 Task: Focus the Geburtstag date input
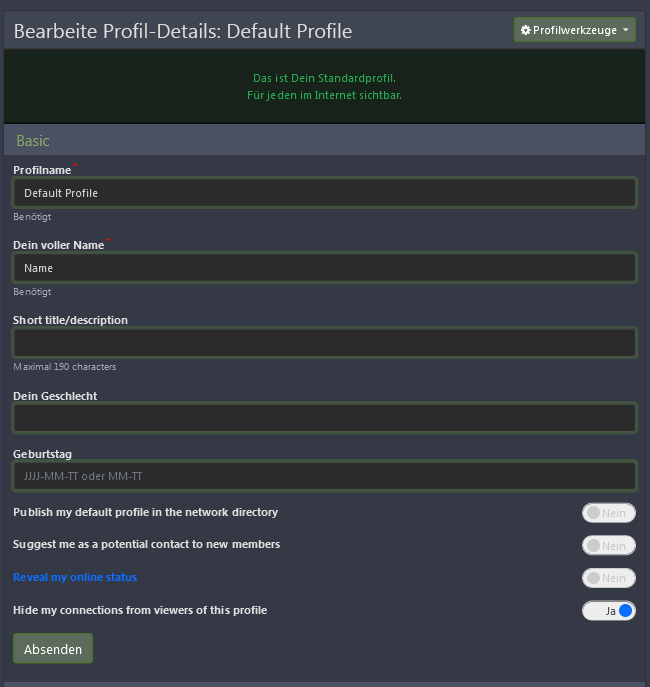pos(324,476)
